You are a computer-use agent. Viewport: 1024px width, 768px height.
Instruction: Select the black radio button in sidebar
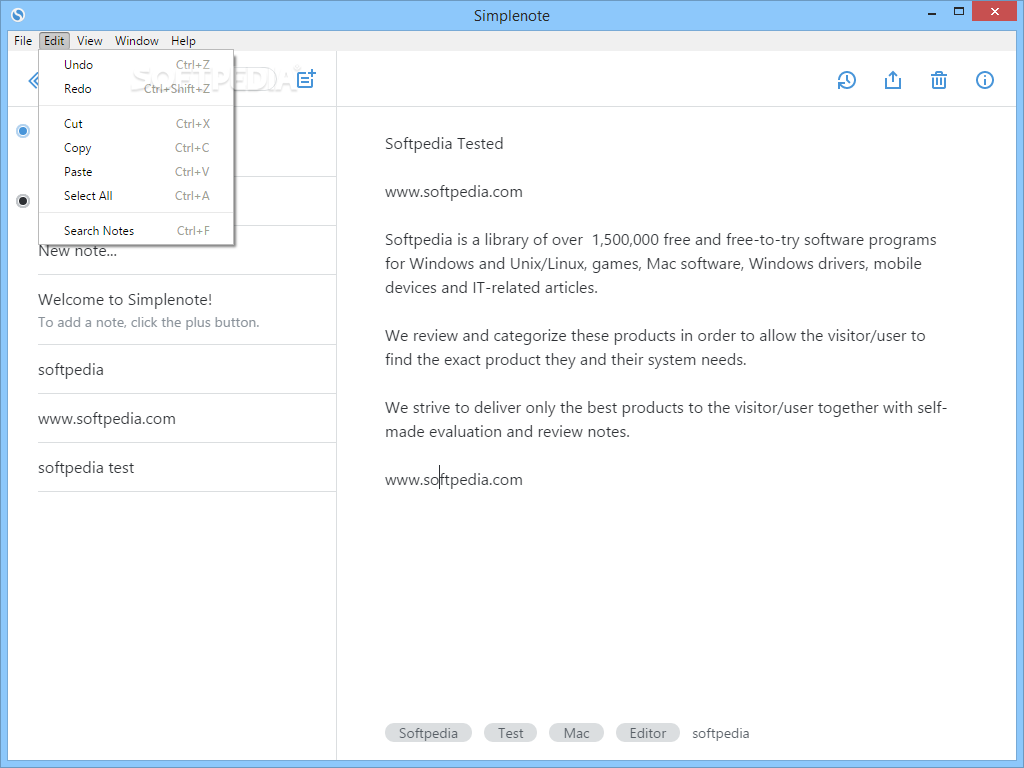[x=23, y=200]
